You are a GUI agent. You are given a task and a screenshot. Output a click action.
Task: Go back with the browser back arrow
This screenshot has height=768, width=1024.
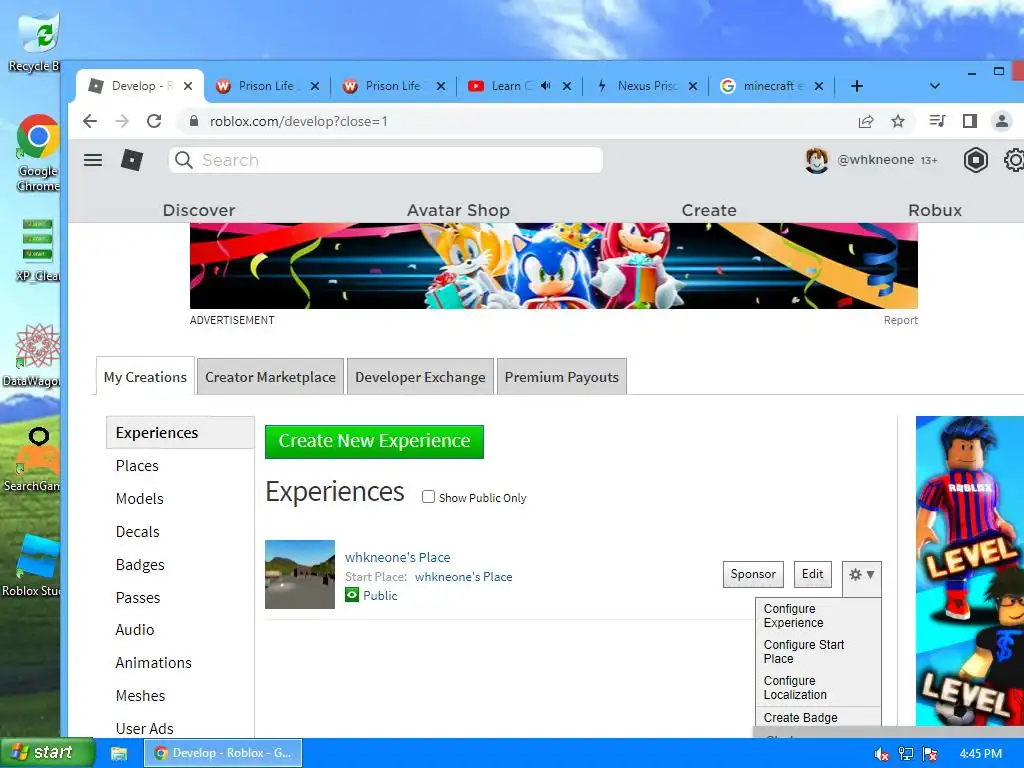[x=90, y=121]
